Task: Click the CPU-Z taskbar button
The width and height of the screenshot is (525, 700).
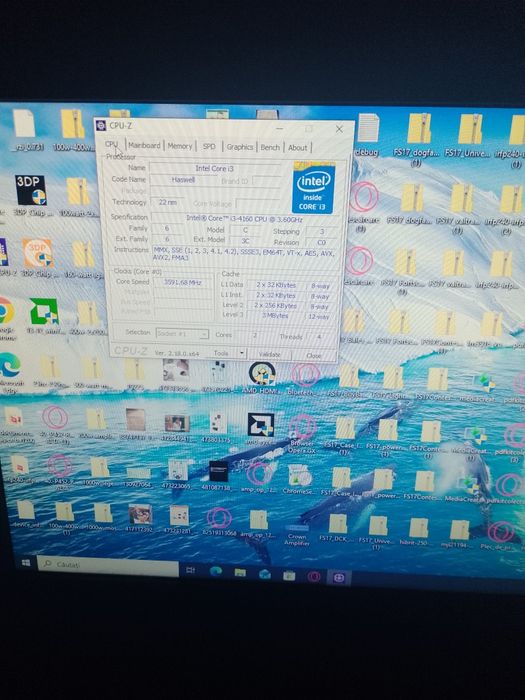Action: pos(338,578)
